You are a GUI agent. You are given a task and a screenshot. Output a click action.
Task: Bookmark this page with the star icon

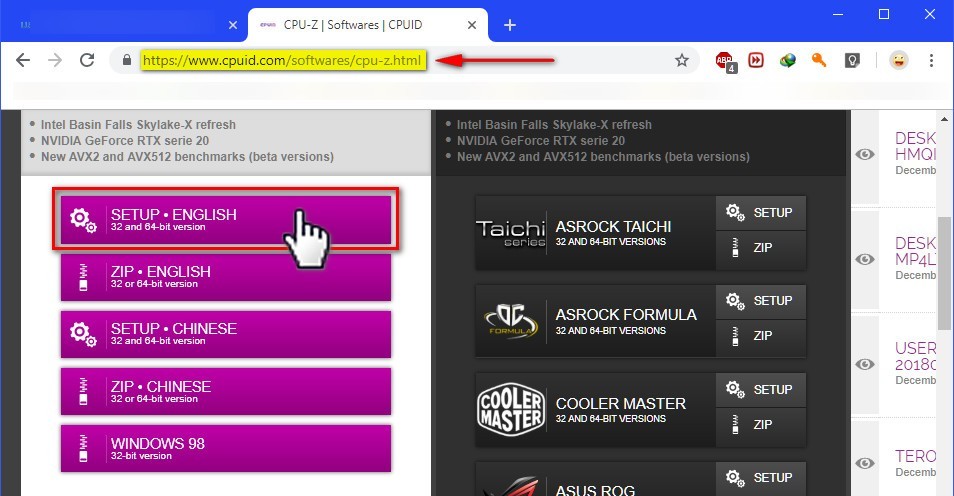point(681,60)
